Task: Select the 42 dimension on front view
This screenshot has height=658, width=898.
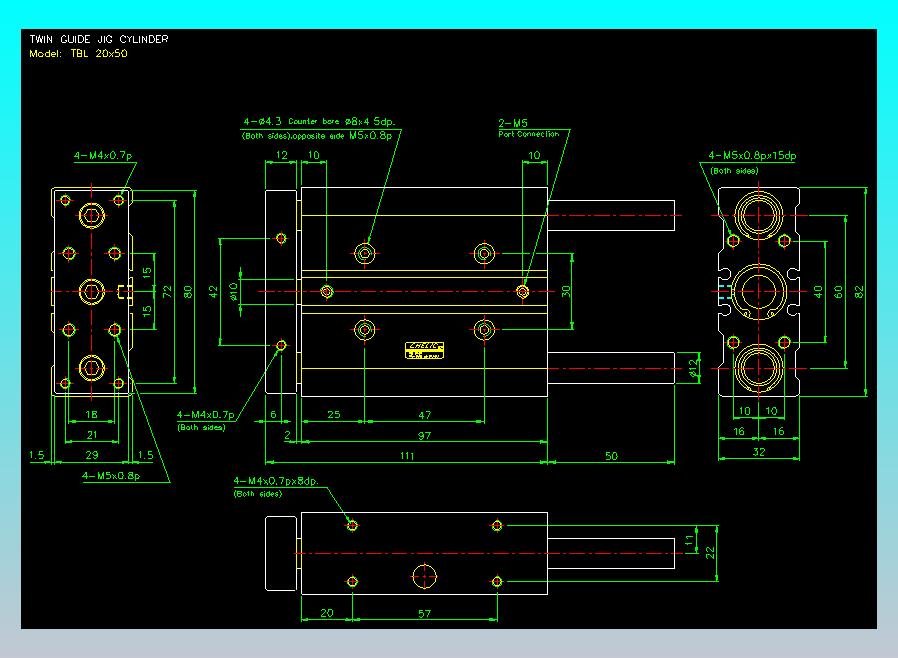Action: (x=213, y=290)
